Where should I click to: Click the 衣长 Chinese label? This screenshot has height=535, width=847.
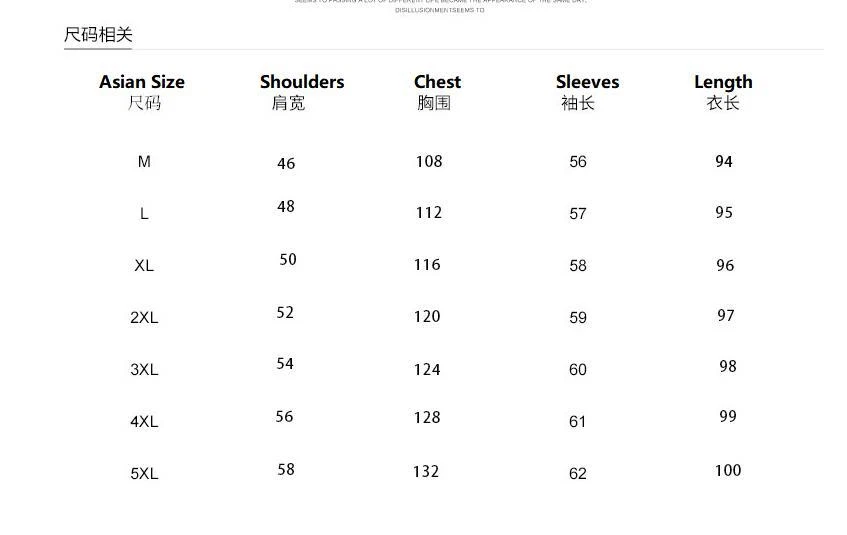click(x=722, y=103)
